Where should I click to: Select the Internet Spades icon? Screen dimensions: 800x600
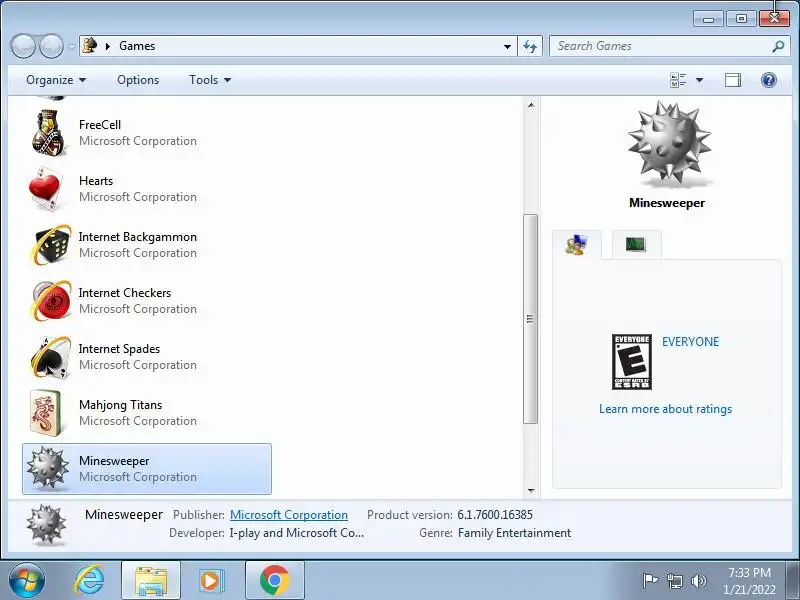point(50,357)
